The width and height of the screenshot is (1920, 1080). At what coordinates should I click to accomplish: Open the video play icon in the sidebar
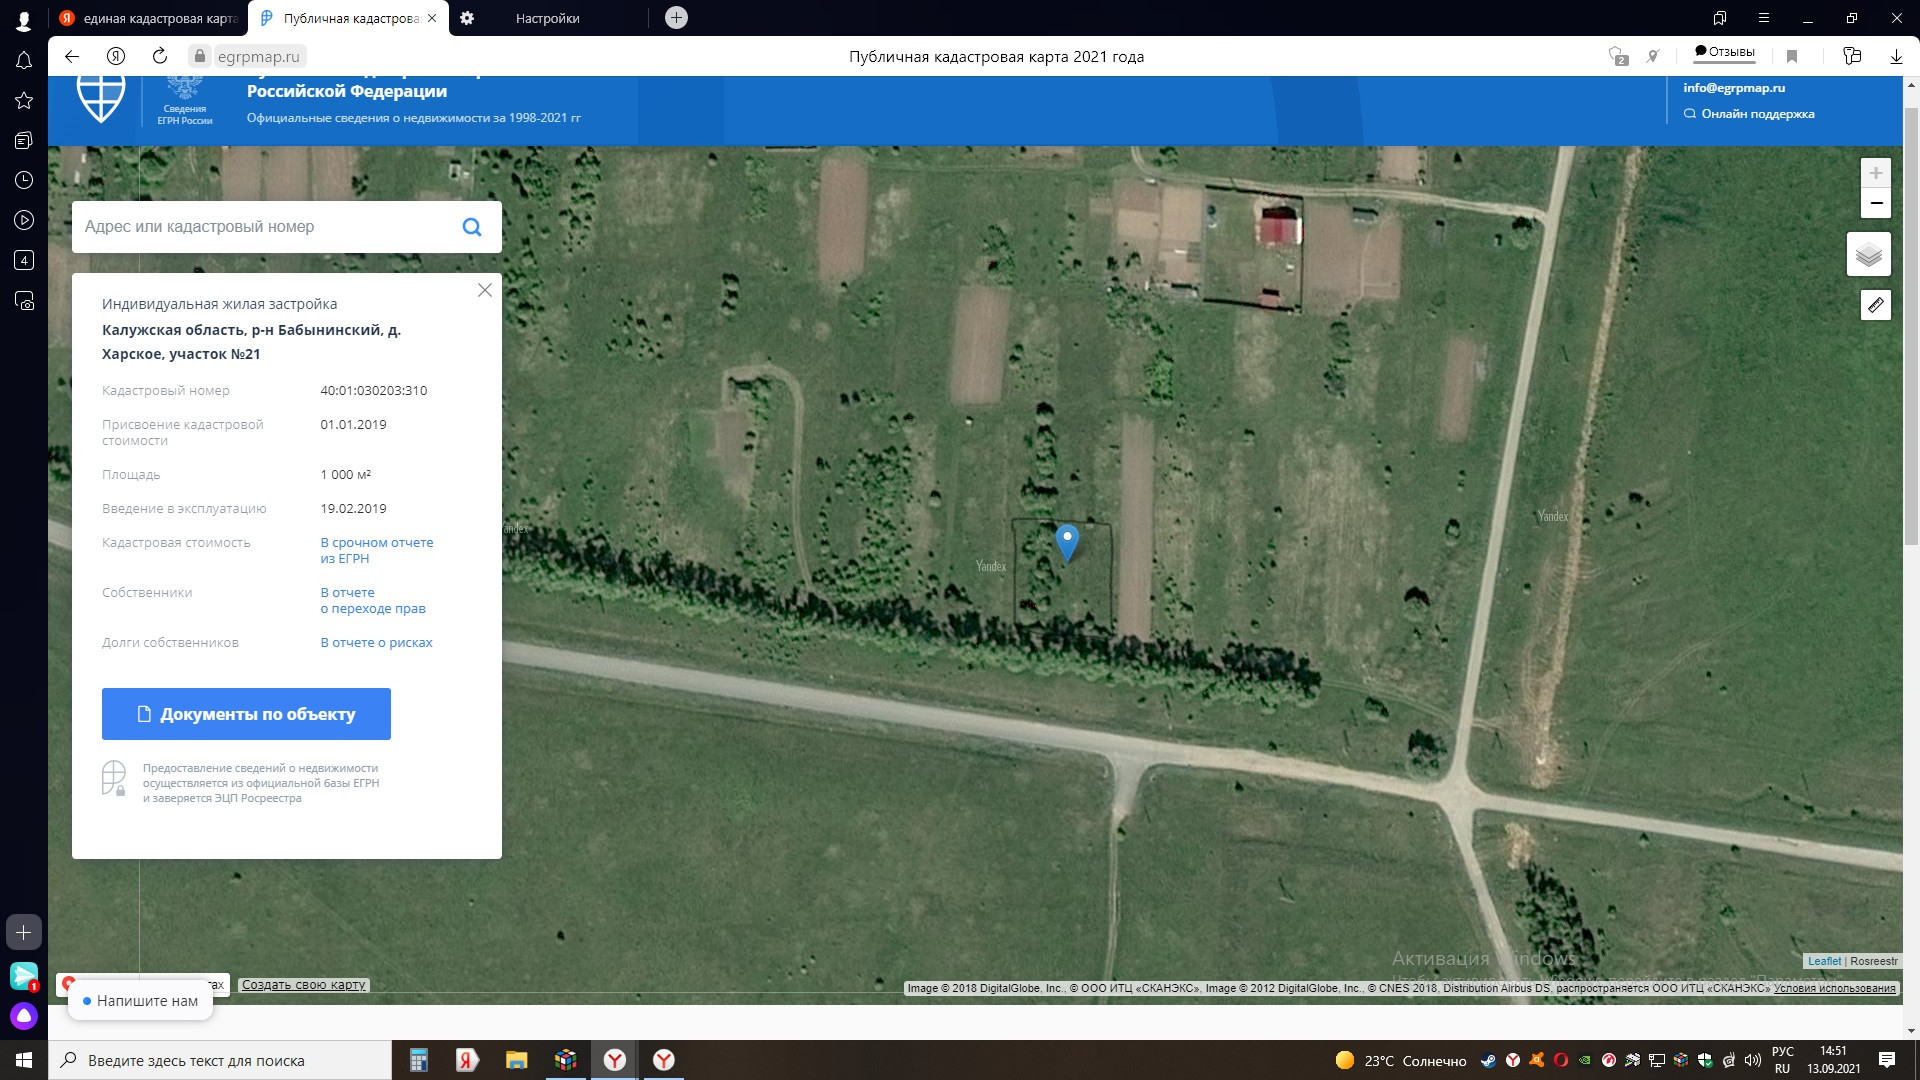[24, 220]
